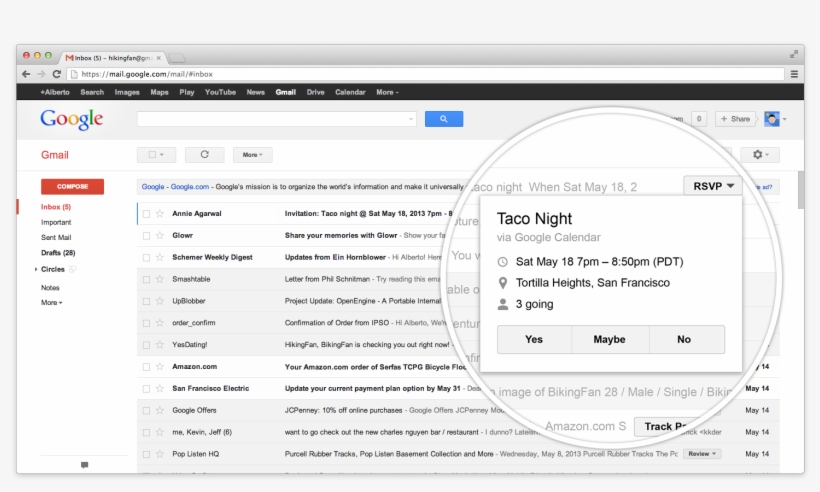Click the Google logo
The width and height of the screenshot is (820, 492).
(x=72, y=120)
